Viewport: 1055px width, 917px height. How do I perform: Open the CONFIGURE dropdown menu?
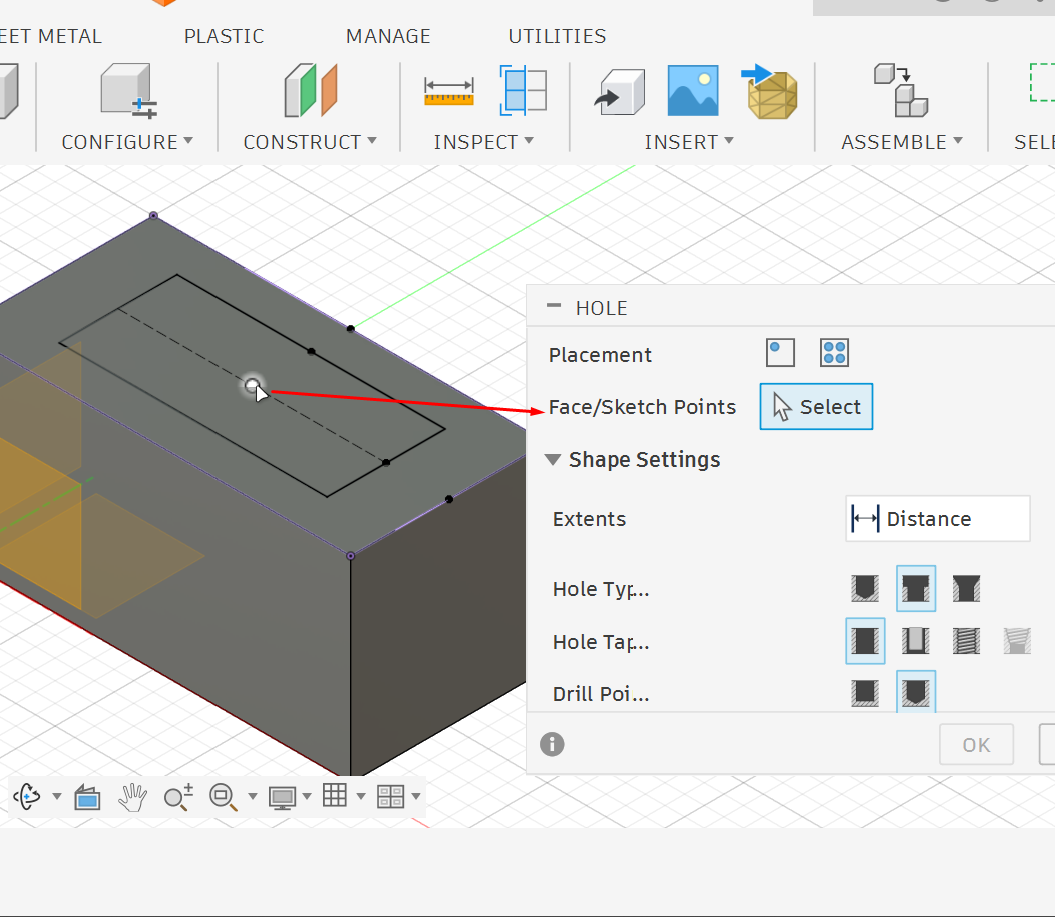pos(127,142)
